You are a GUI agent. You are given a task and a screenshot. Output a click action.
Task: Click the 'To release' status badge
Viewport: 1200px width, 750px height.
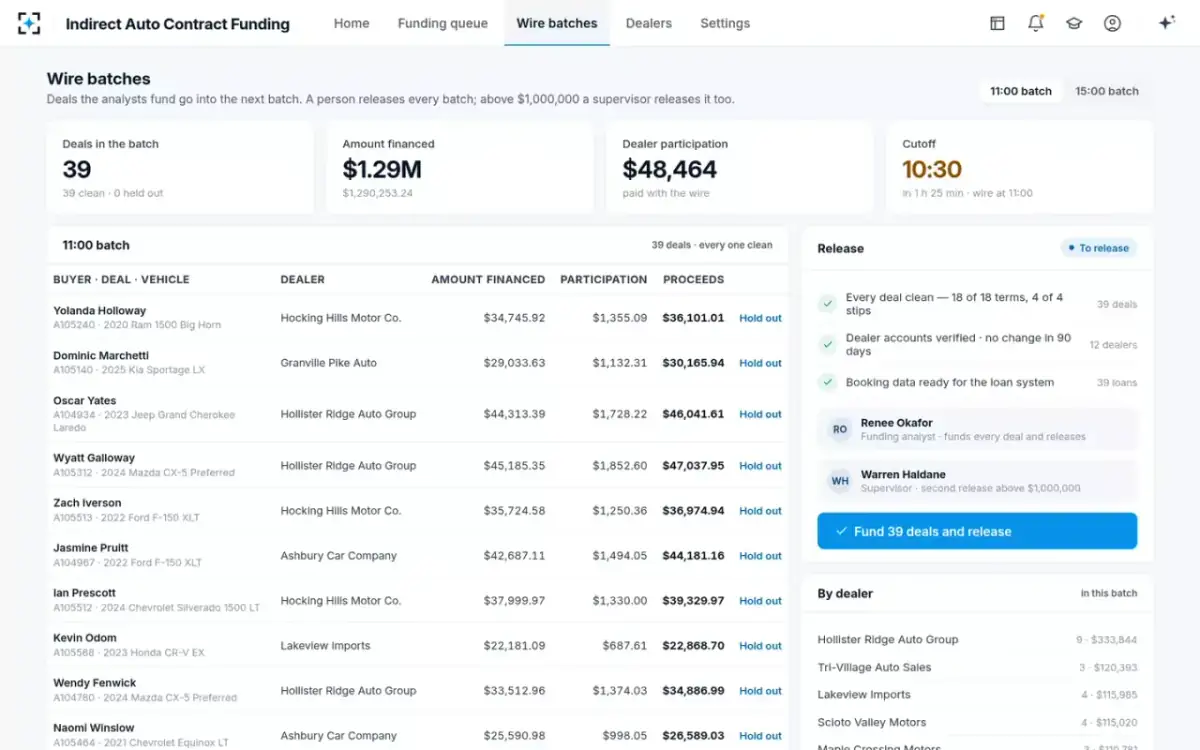click(x=1098, y=248)
